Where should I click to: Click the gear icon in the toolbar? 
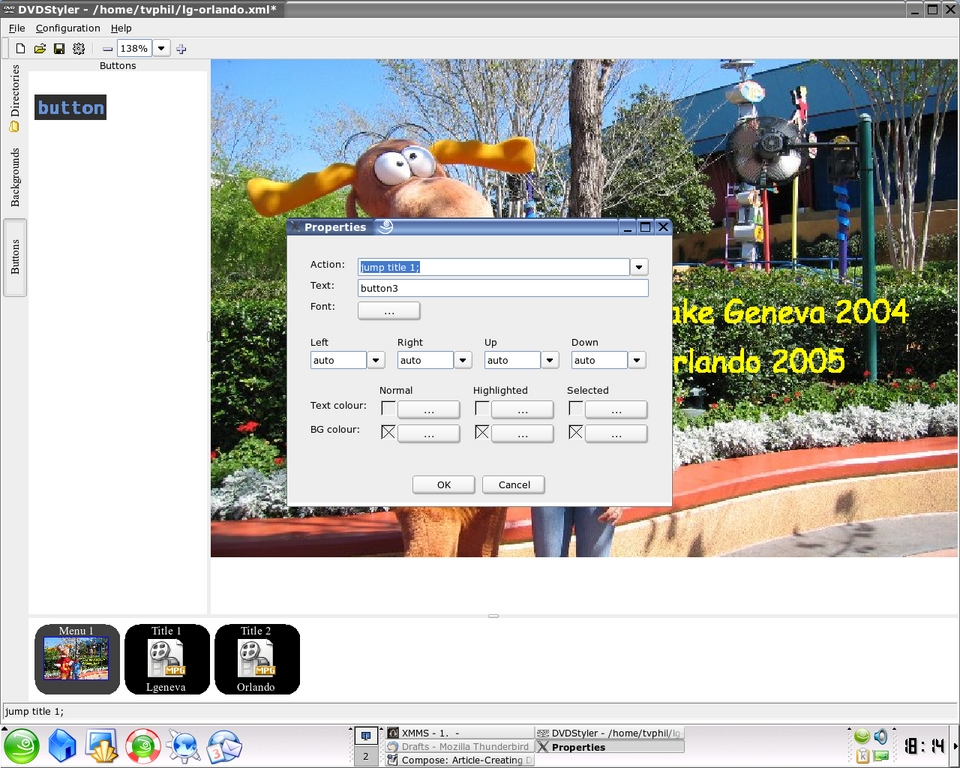(79, 48)
